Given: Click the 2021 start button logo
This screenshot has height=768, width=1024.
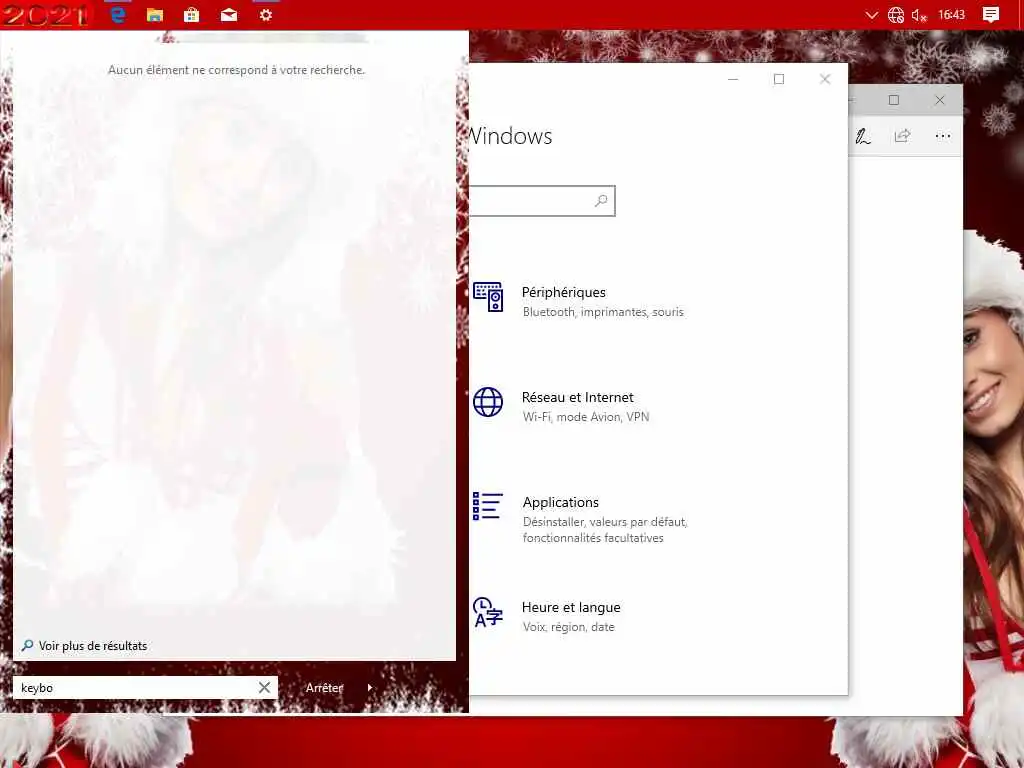Looking at the screenshot, I should [x=45, y=14].
